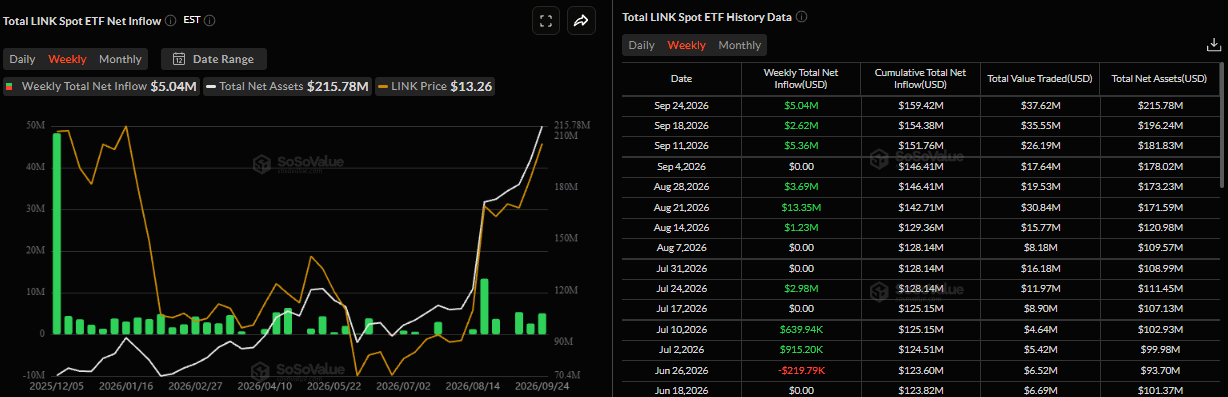The height and width of the screenshot is (397, 1228).
Task: Switch chart to Daily view
Action: (23, 59)
